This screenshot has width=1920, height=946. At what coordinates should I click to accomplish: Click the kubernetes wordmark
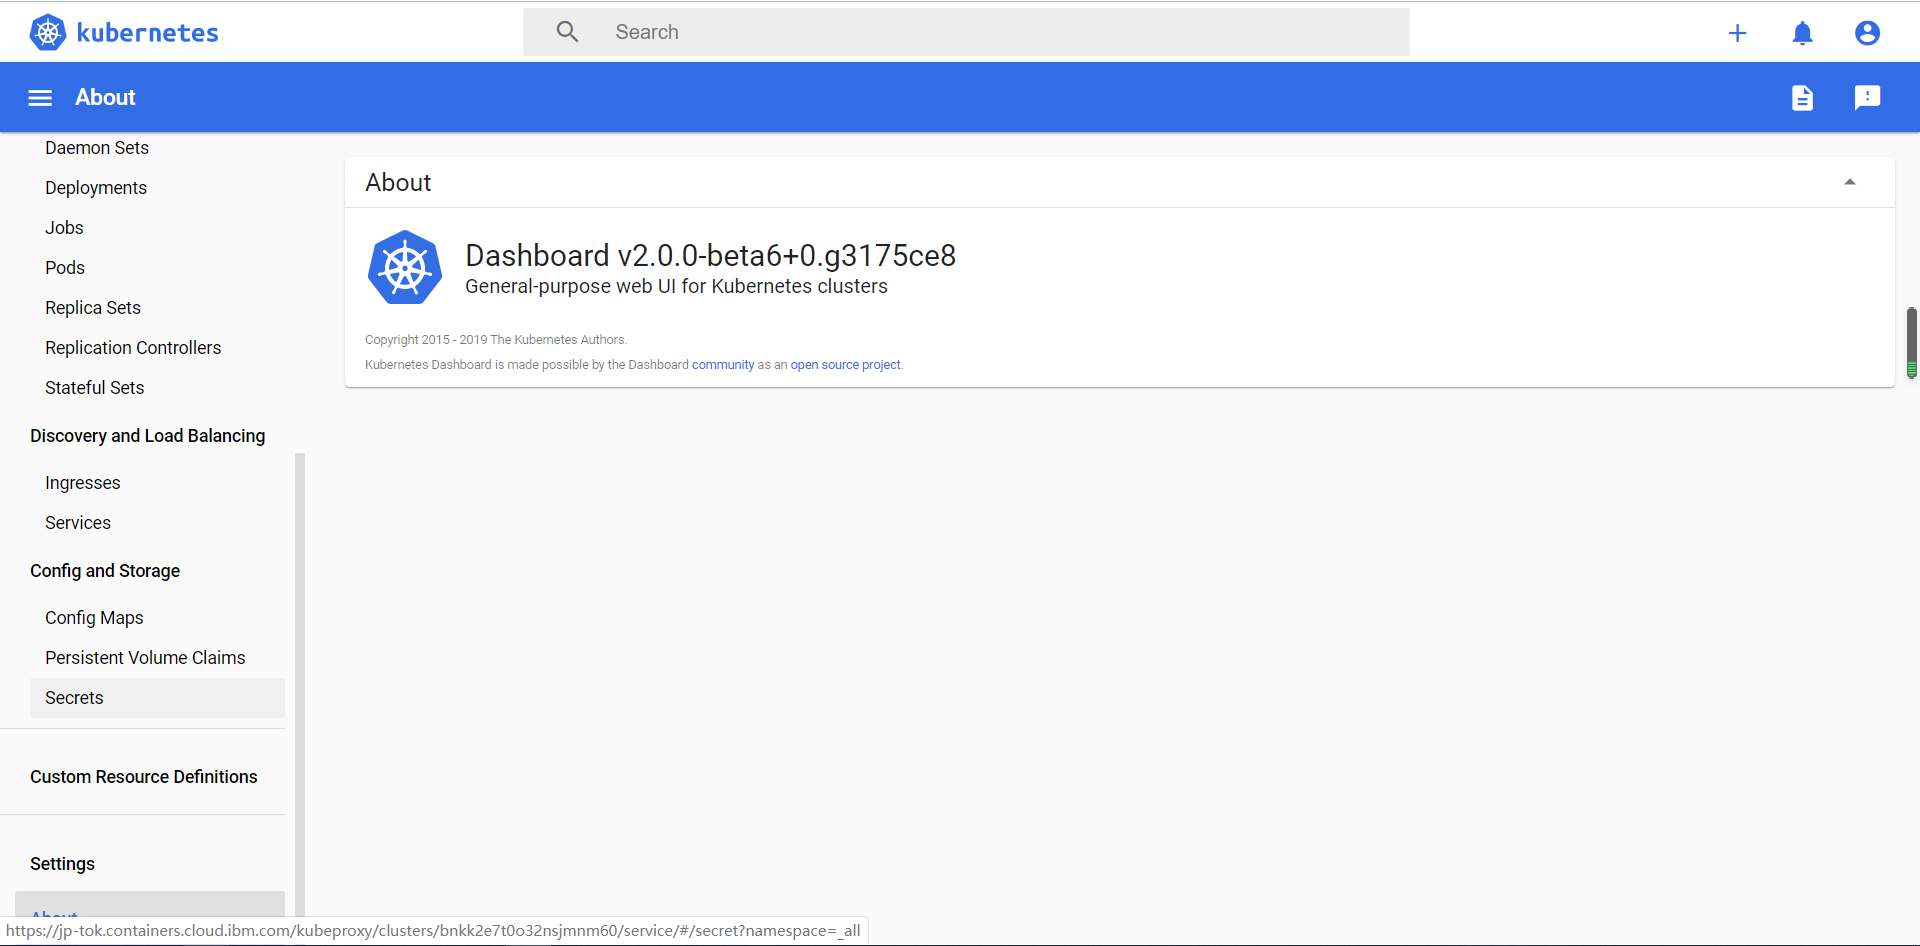[x=148, y=33]
